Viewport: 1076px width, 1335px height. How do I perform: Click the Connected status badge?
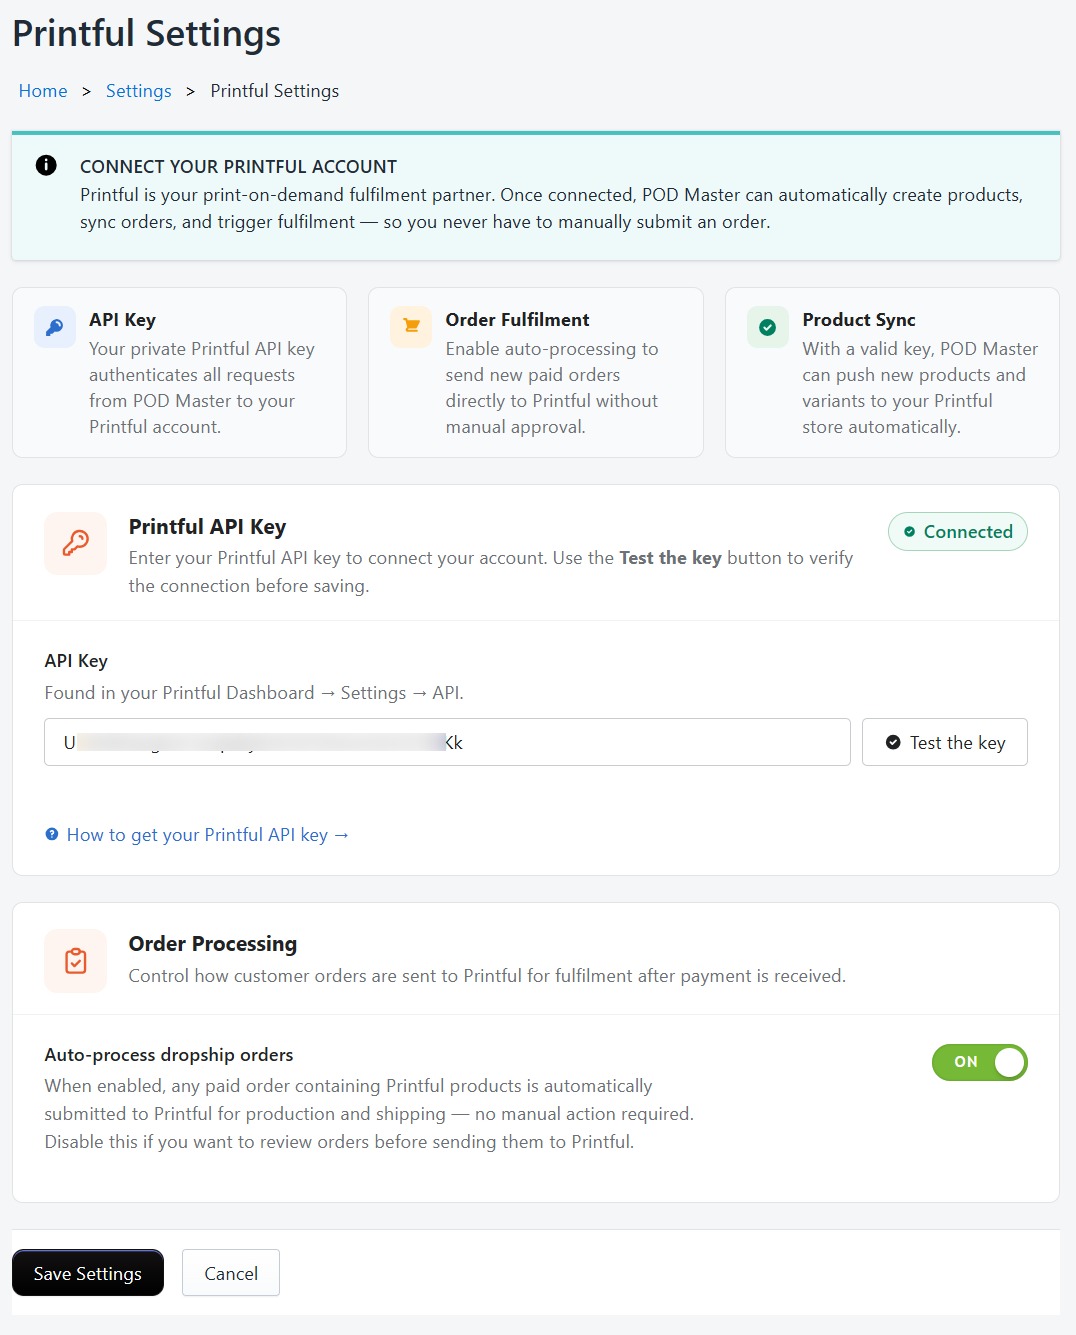click(957, 531)
